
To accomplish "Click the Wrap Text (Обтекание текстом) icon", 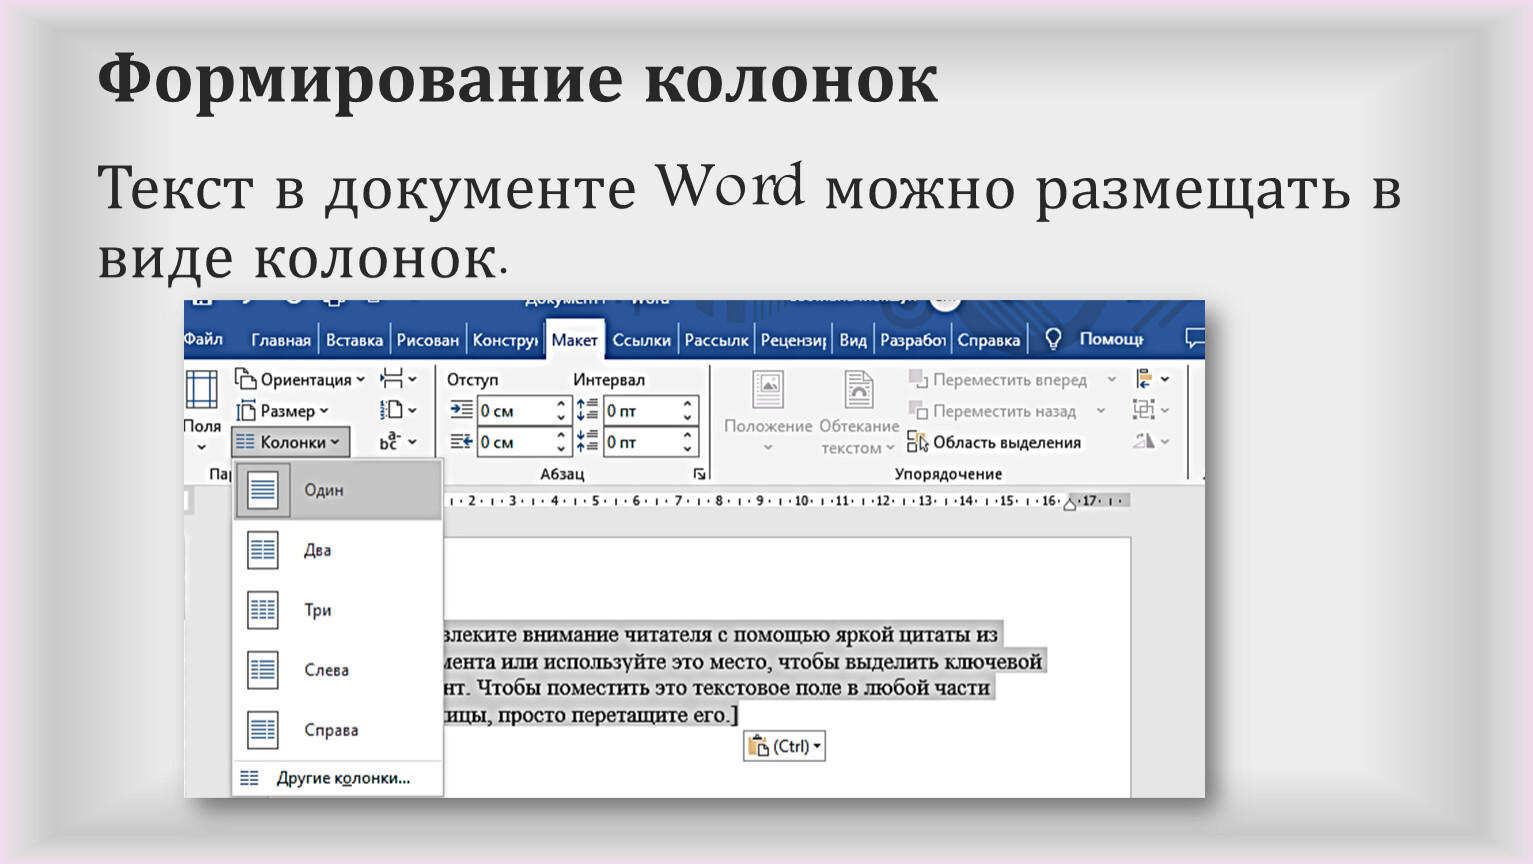I will point(858,390).
